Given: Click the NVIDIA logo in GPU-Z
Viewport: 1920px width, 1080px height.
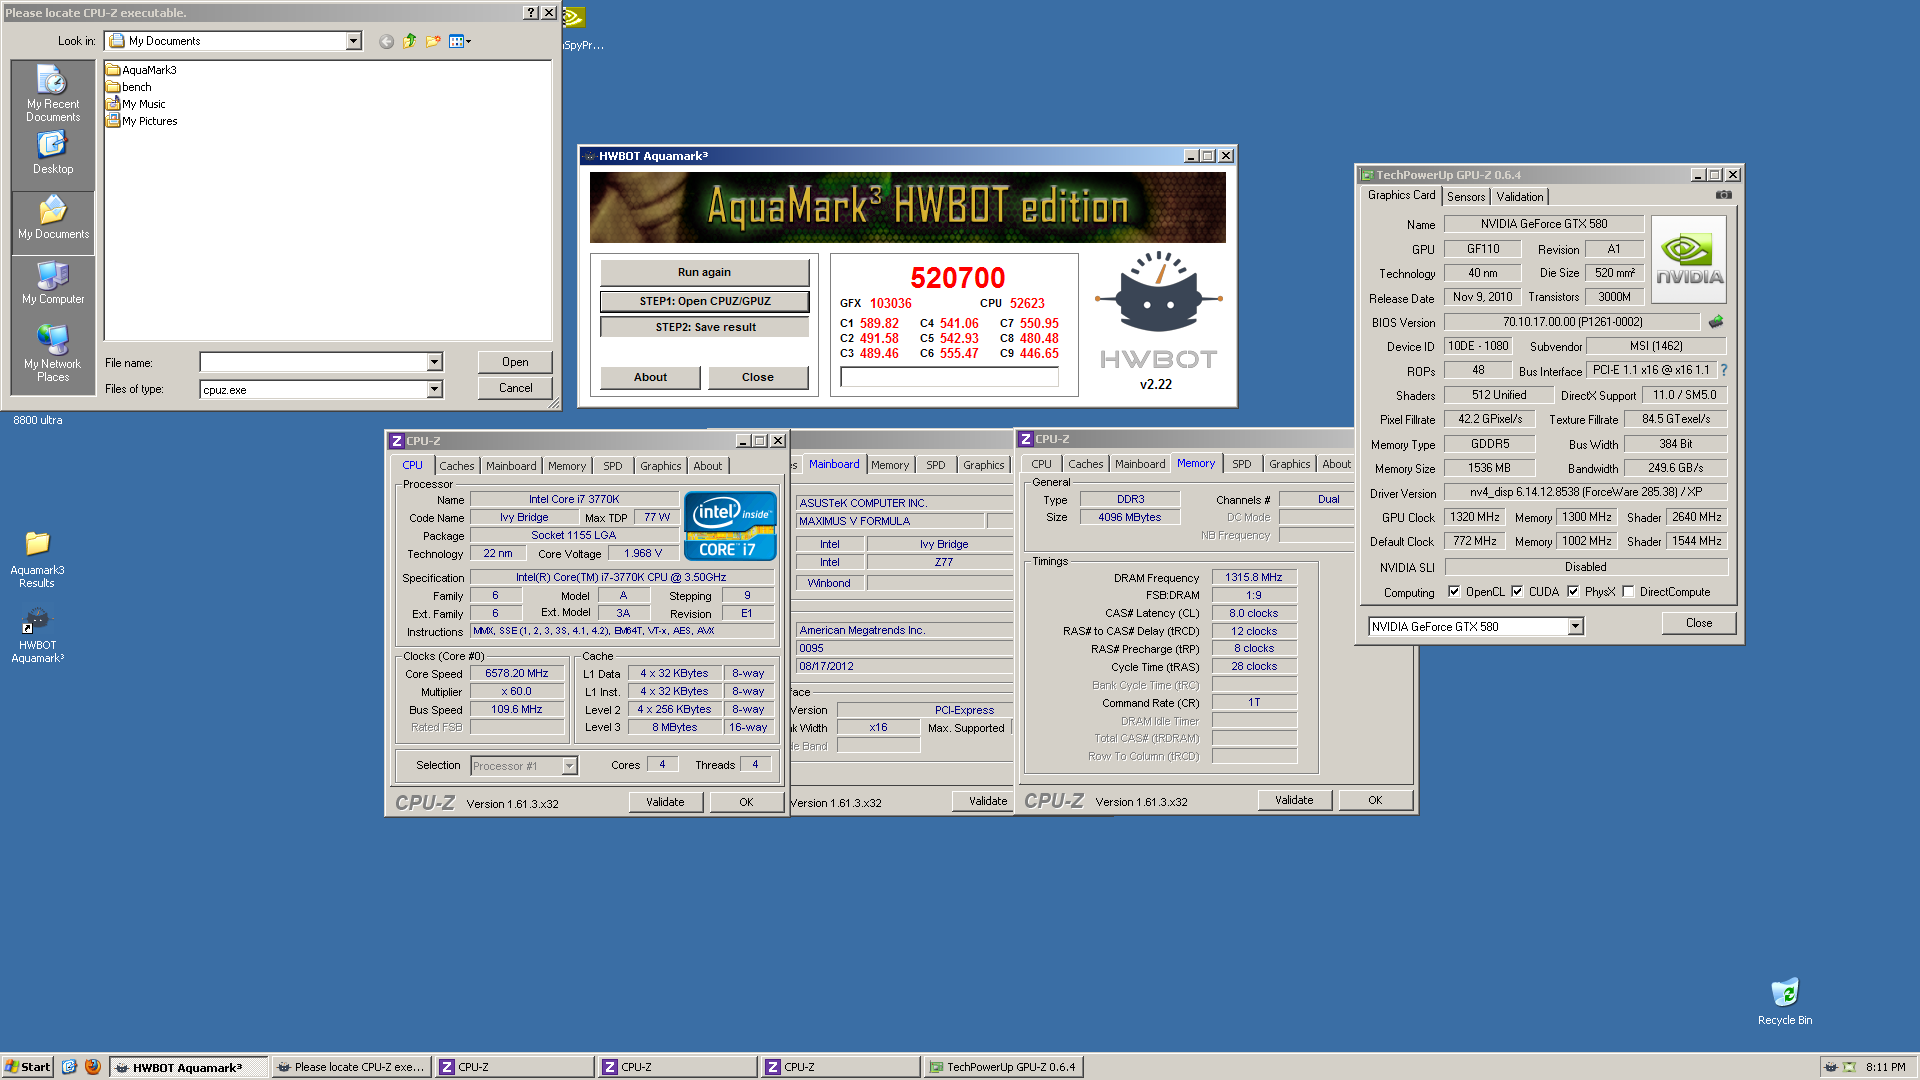Looking at the screenshot, I should [1689, 261].
